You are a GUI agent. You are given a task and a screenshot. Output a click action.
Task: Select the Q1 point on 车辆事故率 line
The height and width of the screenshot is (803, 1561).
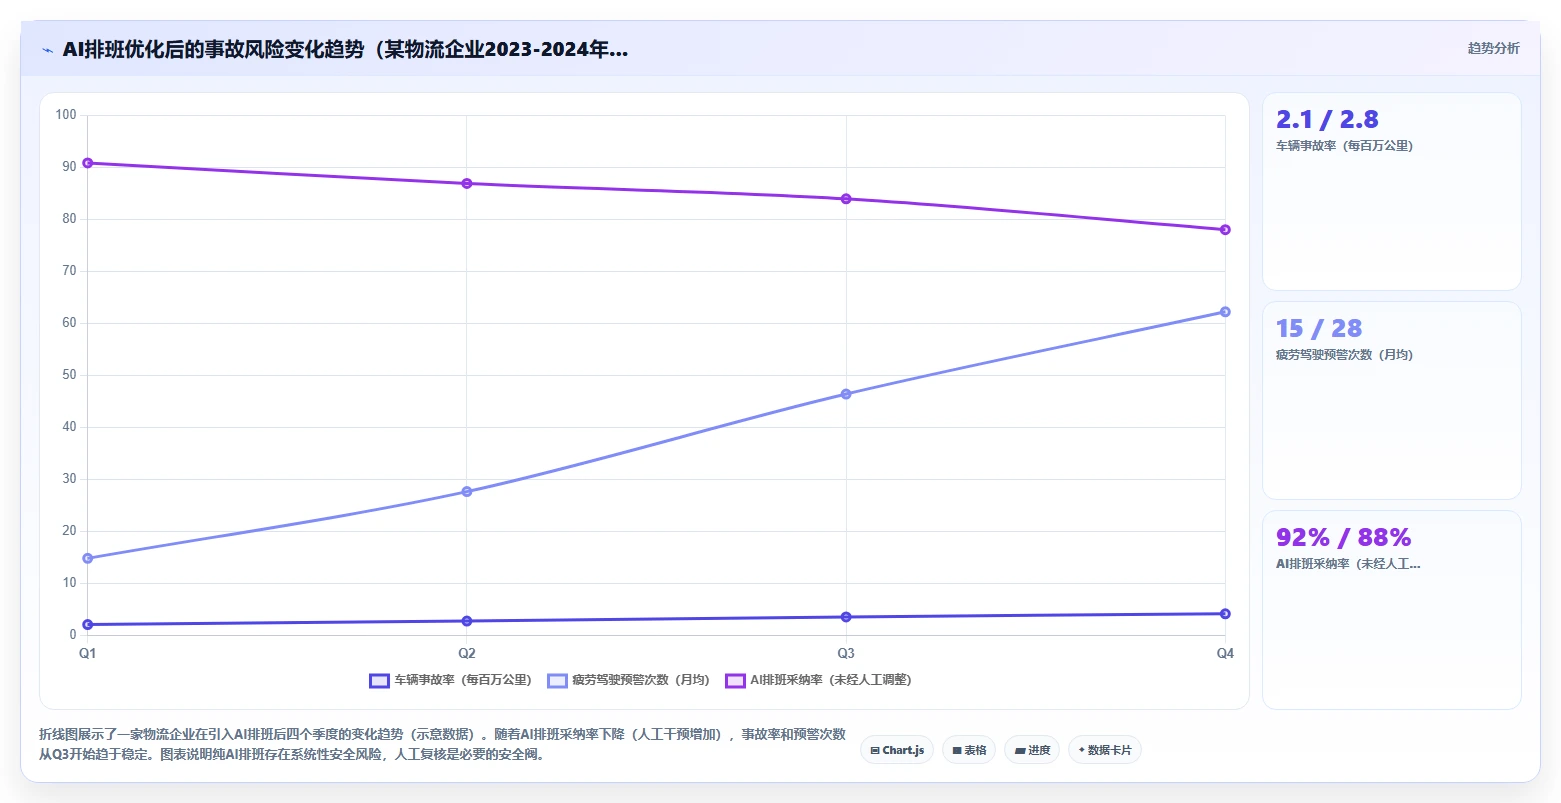88,625
